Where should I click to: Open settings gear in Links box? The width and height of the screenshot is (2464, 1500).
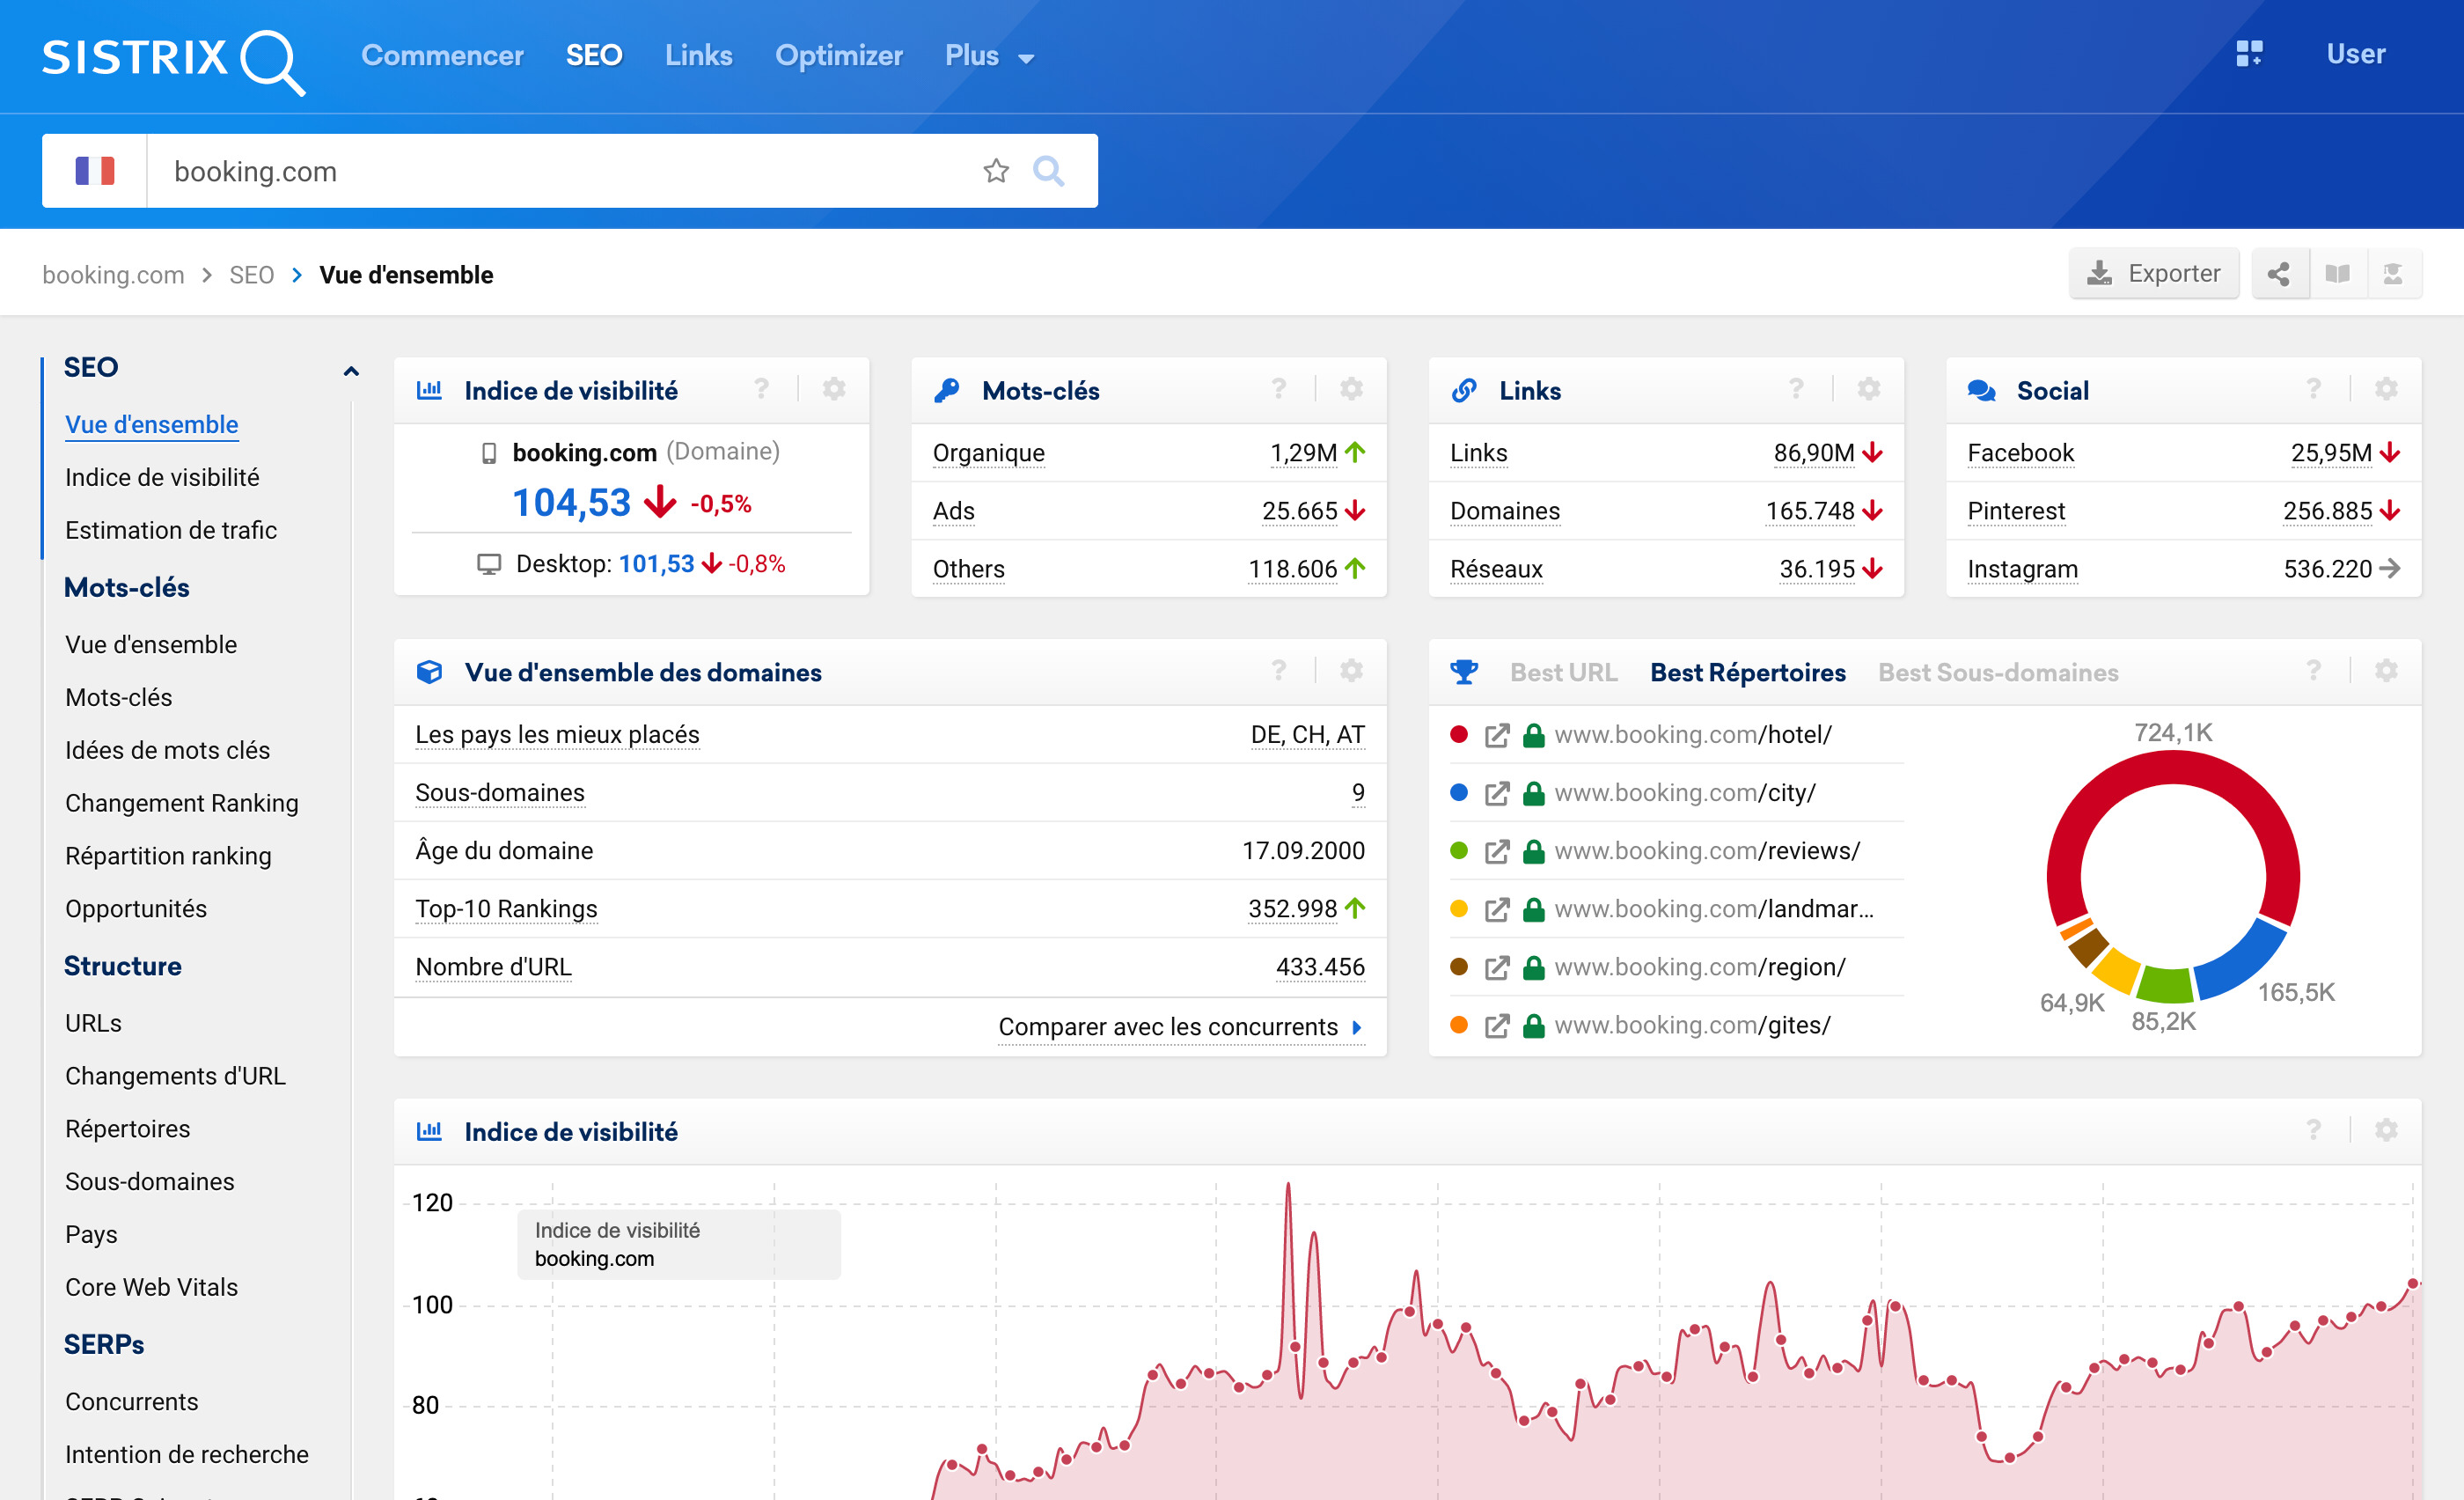coord(1869,389)
